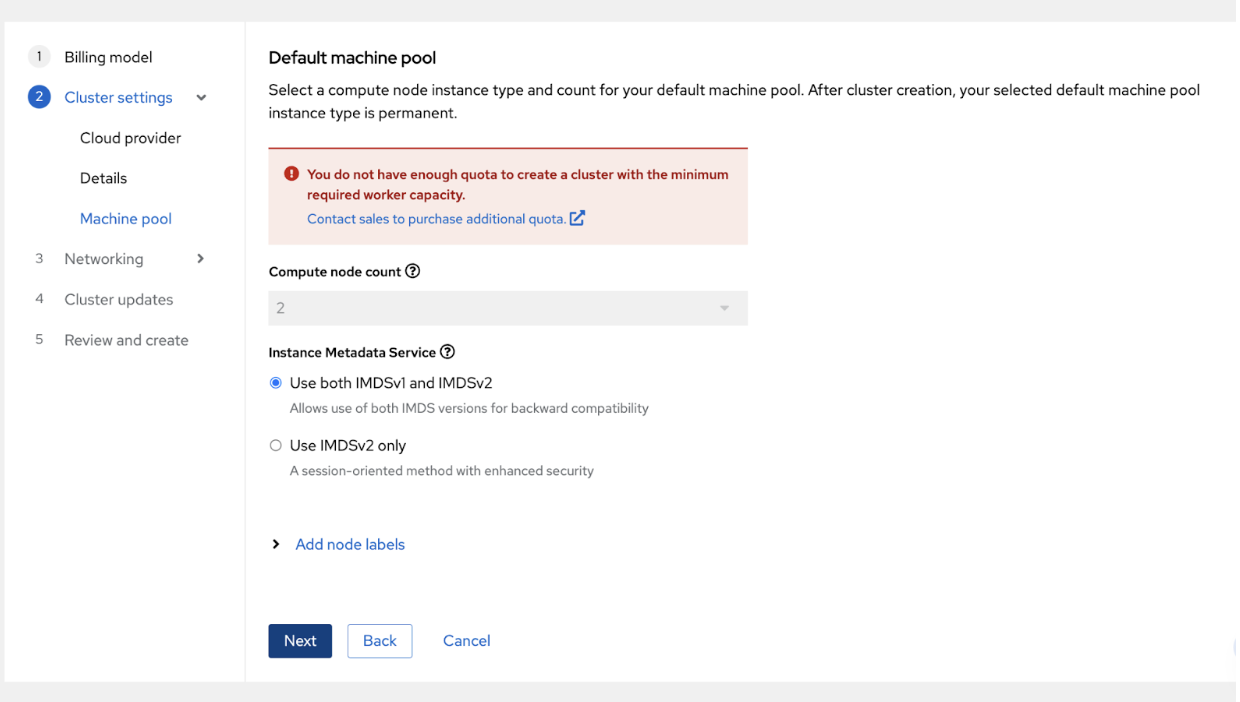Image resolution: width=1240 pixels, height=702 pixels.
Task: Collapse the Cluster settings section chevron
Action: click(201, 98)
